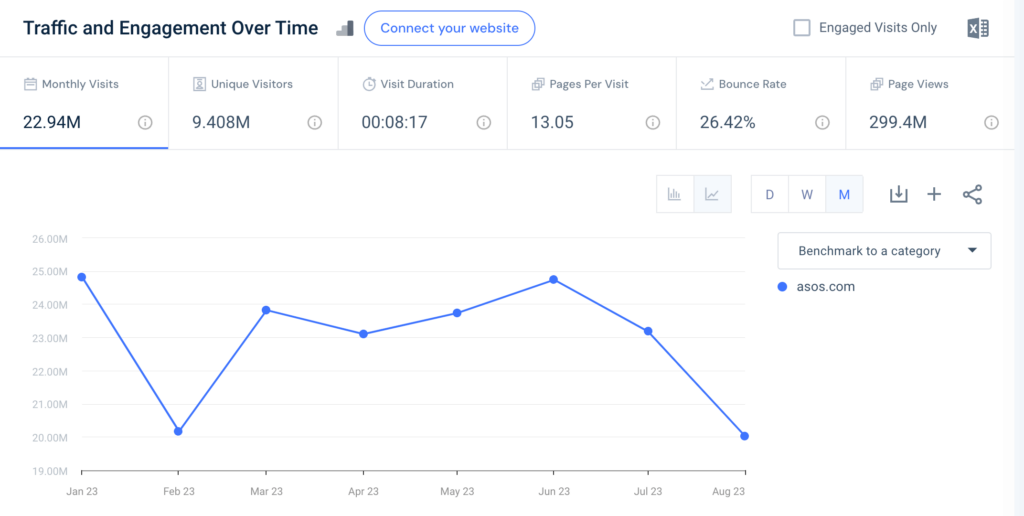
Task: Click the download chart icon
Action: 898,194
